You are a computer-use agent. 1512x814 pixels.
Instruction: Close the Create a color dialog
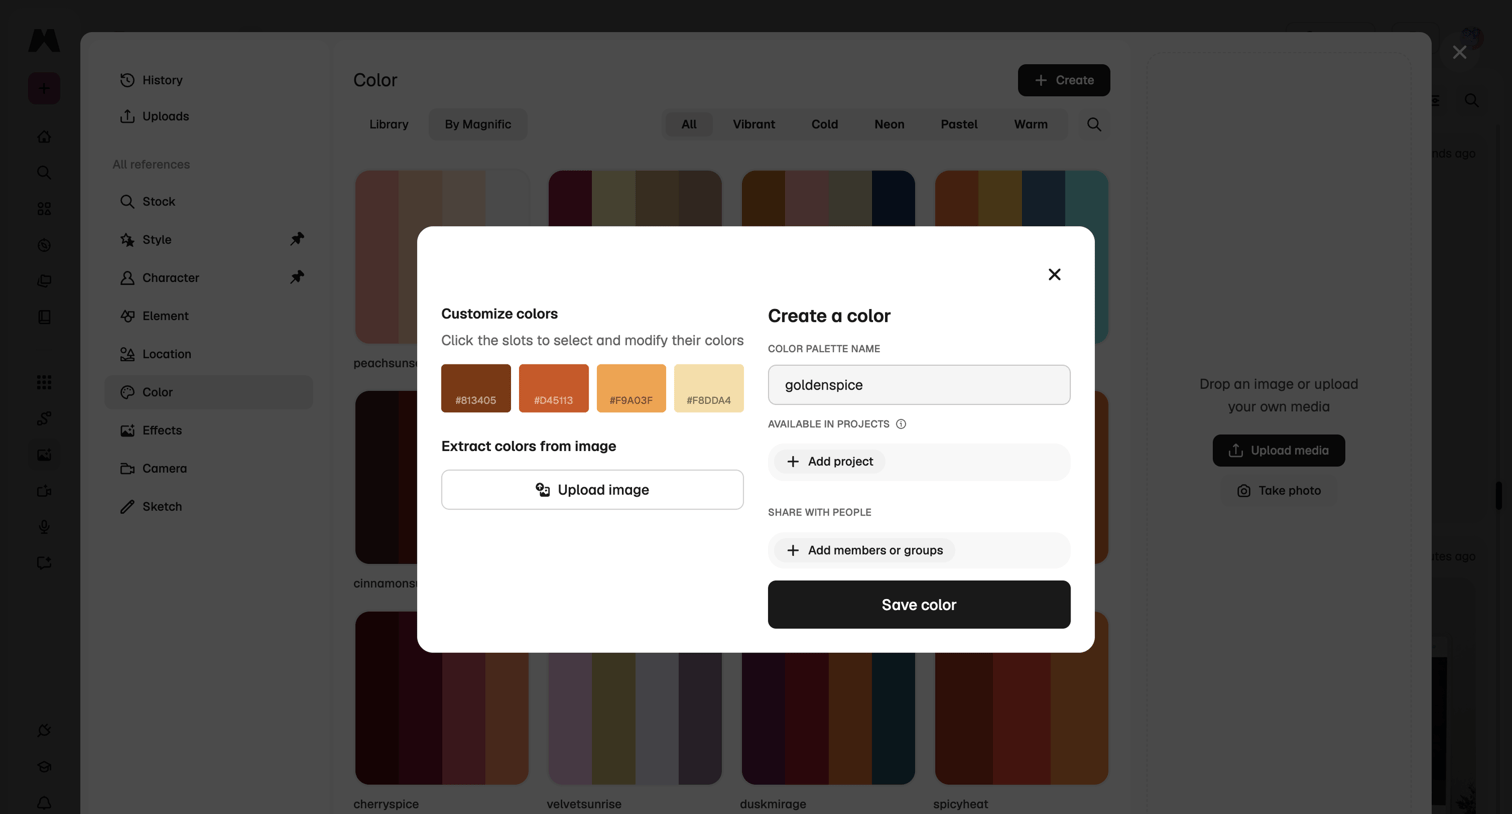tap(1054, 274)
